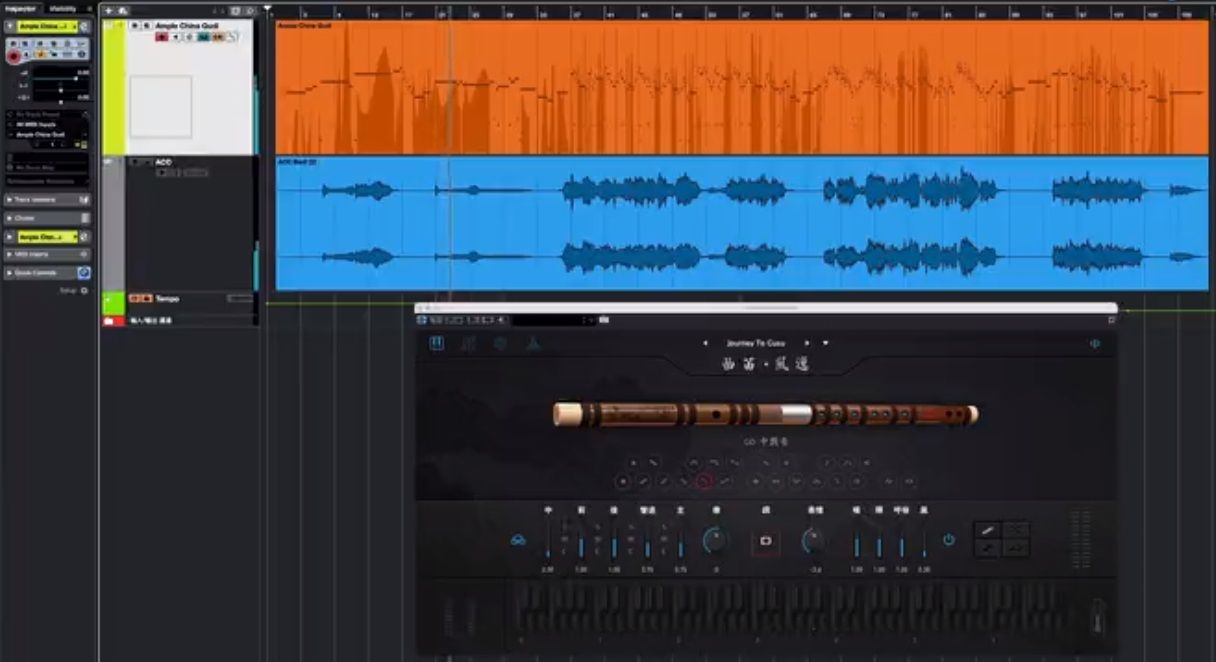Screen dimensions: 1216x662
Task: Adjust the plugin knob showing value -3.4
Action: click(x=814, y=541)
